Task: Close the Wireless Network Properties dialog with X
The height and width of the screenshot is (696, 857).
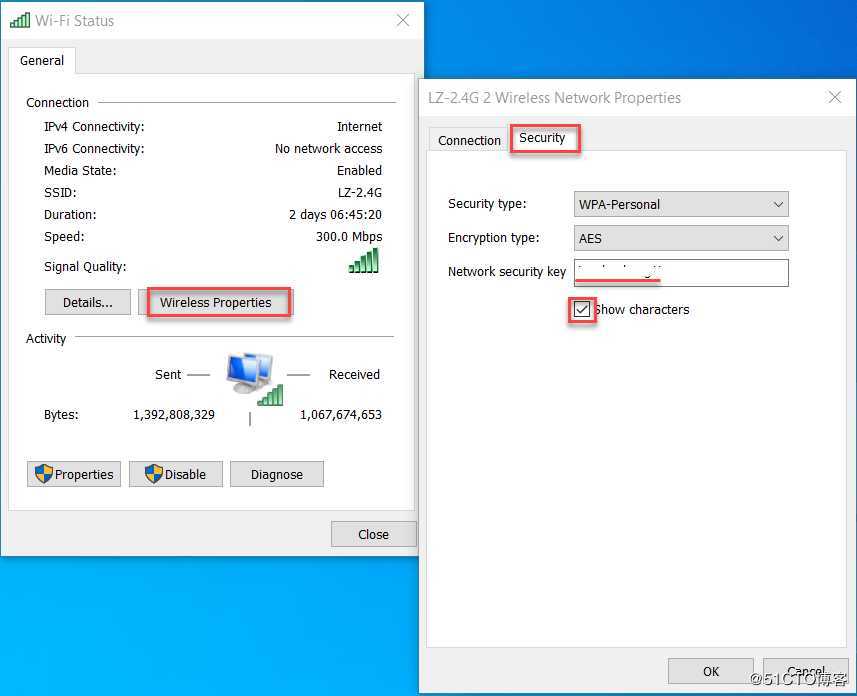Action: point(835,97)
